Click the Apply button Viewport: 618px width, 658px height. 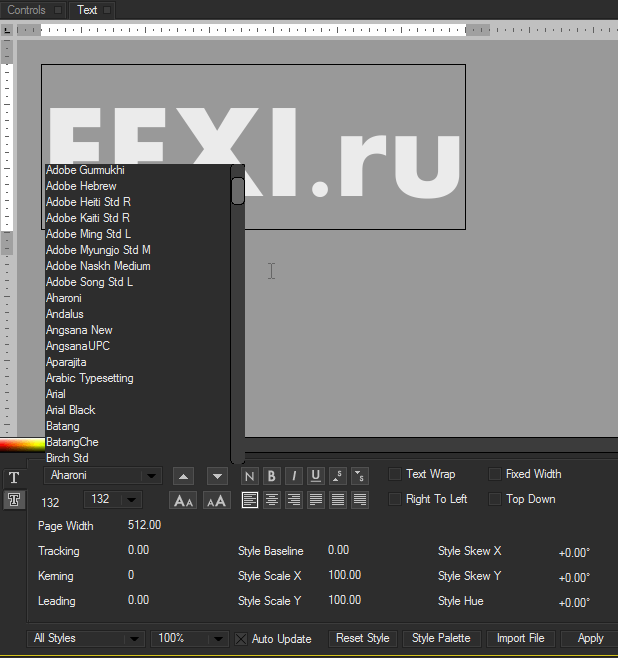click(x=590, y=638)
